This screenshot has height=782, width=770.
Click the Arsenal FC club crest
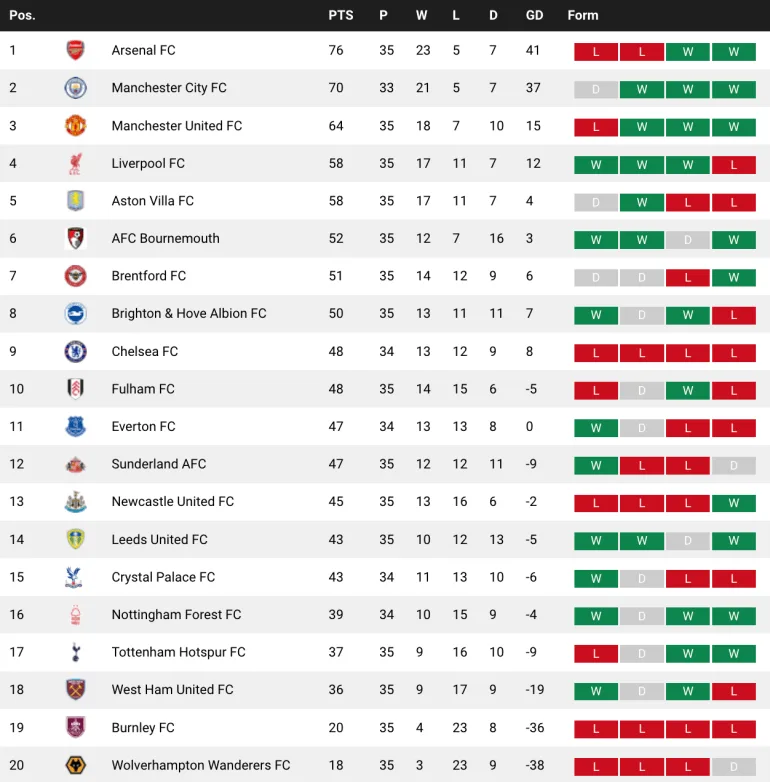(x=75, y=50)
